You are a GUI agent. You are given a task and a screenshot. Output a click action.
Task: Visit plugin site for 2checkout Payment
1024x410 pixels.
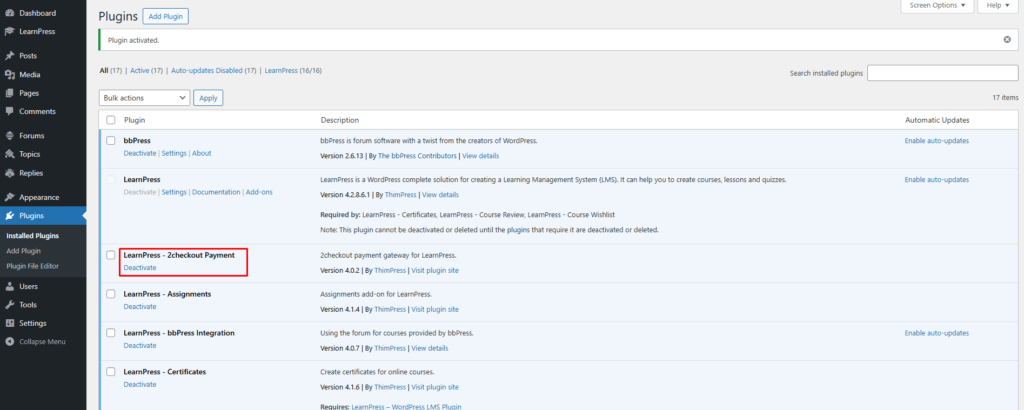435,270
